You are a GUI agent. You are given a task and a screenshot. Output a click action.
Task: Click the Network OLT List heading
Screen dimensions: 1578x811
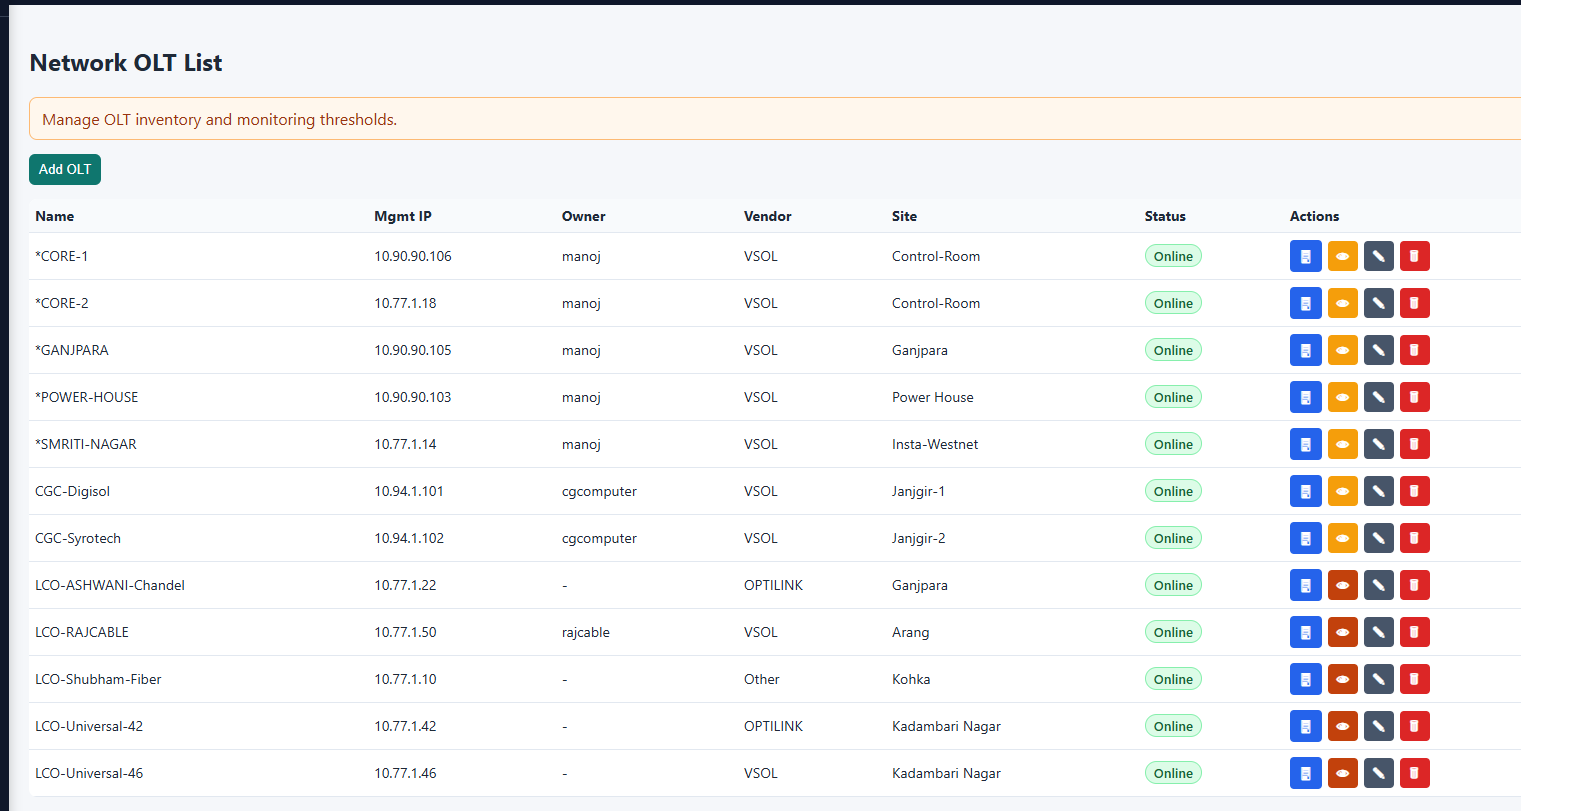(126, 63)
